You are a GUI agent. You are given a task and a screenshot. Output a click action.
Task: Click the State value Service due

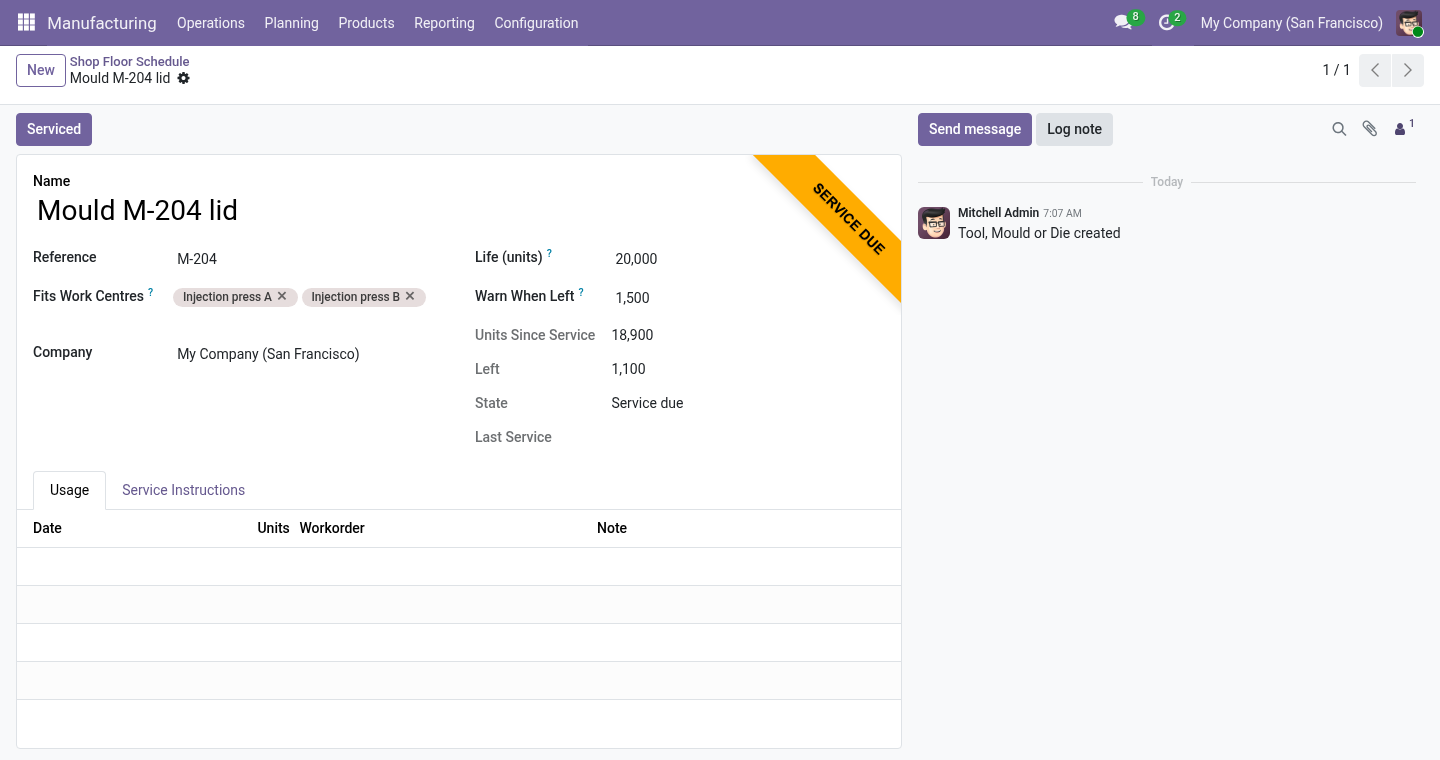pyautogui.click(x=647, y=403)
